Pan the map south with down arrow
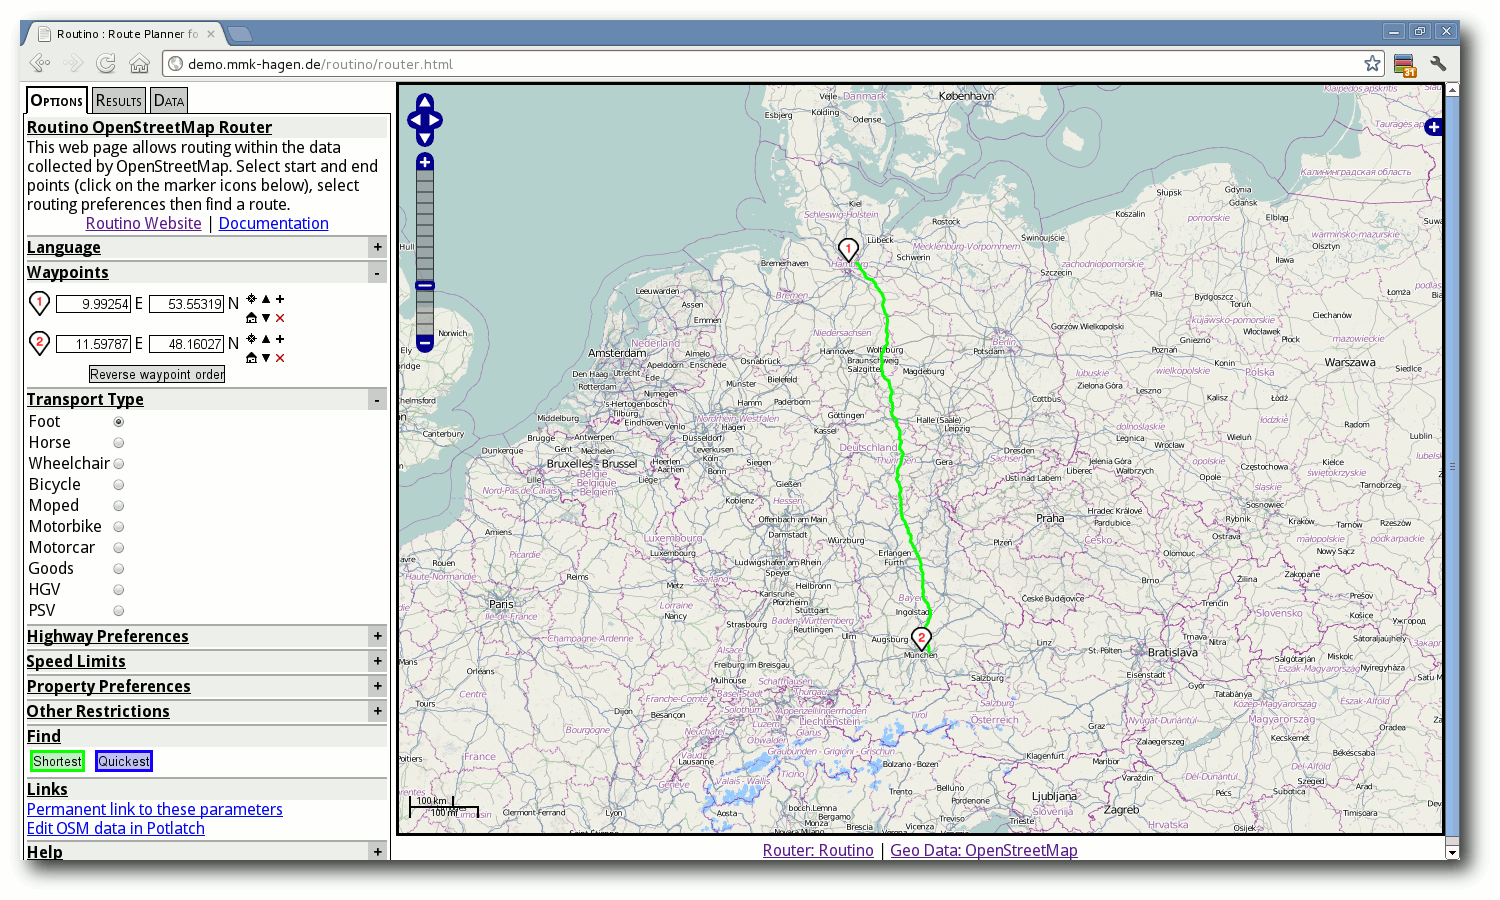The height and width of the screenshot is (900, 1500). click(425, 138)
